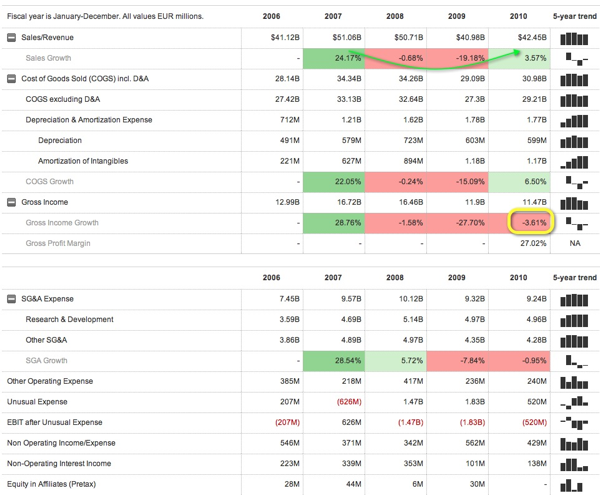Select the Sales Growth row label
Viewport: 600px width, 495px height.
click(48, 58)
